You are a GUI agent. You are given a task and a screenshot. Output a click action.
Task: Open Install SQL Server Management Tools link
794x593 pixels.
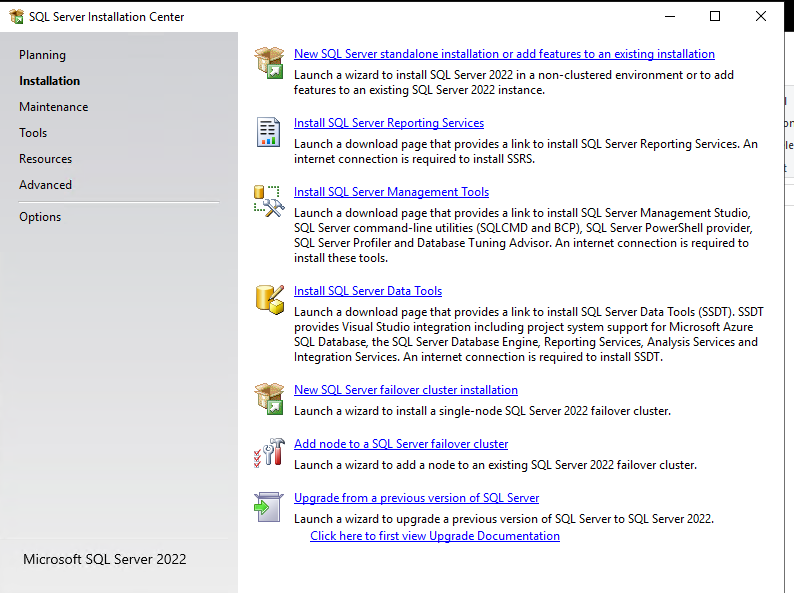(391, 192)
